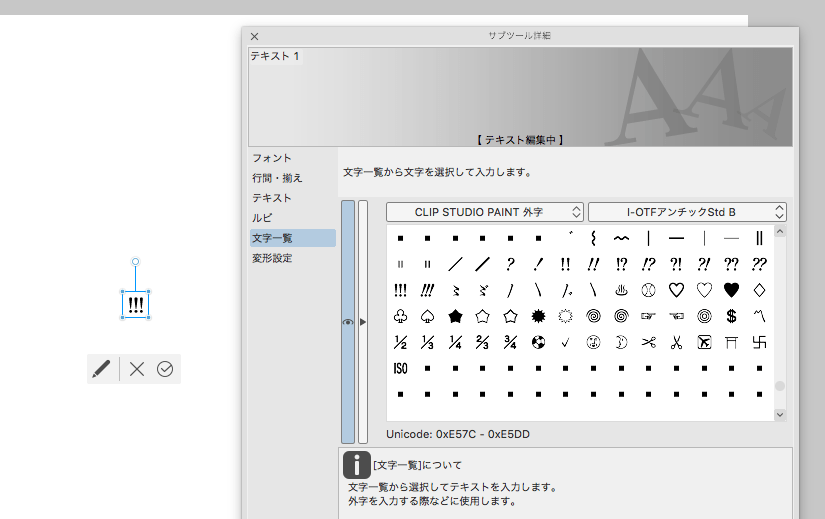Cancel text edit with the X icon

(x=137, y=369)
